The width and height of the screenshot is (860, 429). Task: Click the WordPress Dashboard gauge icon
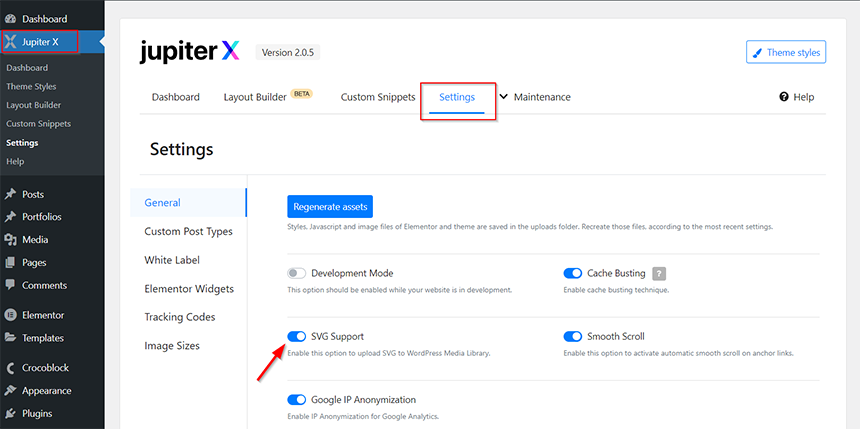pyautogui.click(x=10, y=19)
